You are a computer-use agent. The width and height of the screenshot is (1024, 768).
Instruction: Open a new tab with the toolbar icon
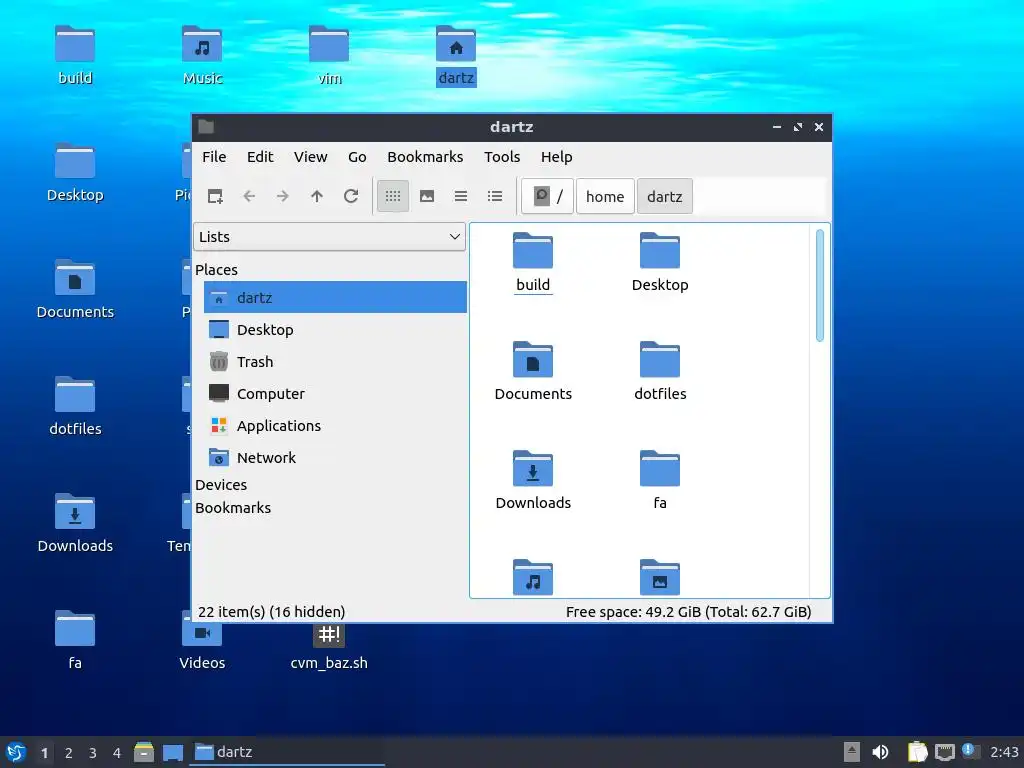[215, 196]
